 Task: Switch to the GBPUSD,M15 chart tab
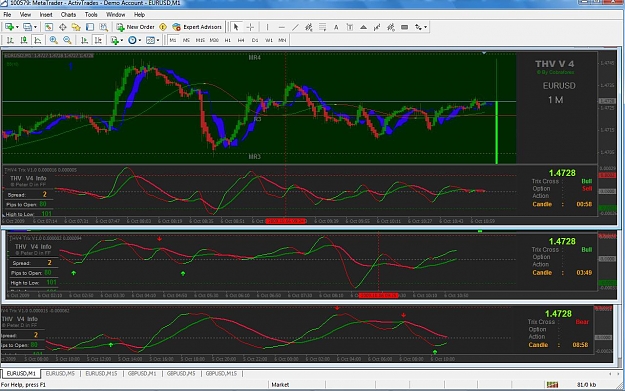(x=221, y=373)
